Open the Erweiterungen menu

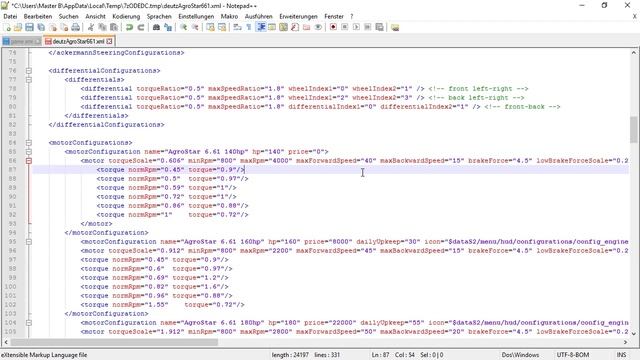click(298, 16)
